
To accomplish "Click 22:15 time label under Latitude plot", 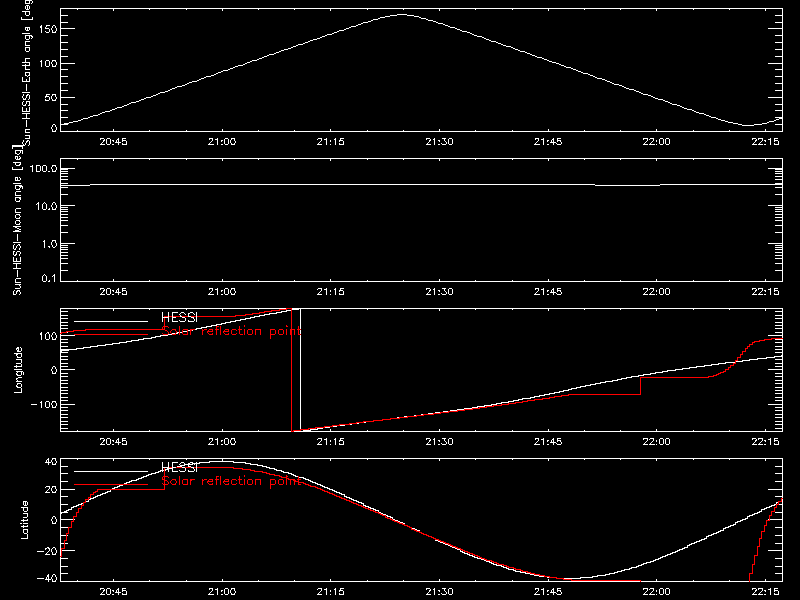I will tap(765, 592).
